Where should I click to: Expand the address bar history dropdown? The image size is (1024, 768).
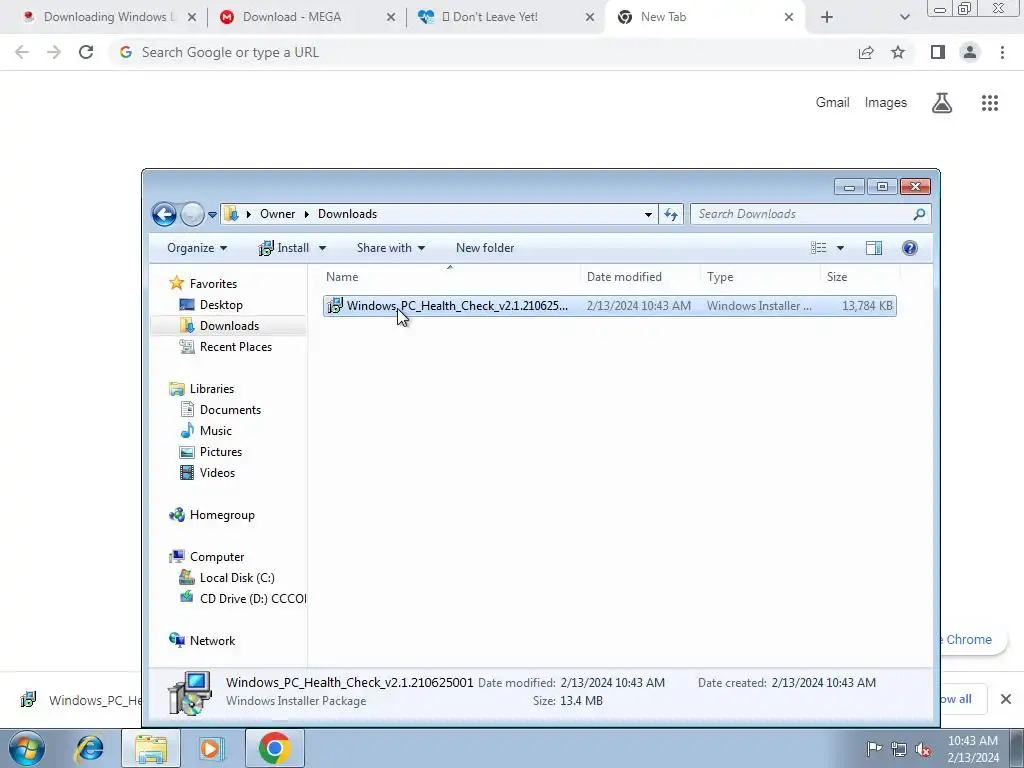(x=648, y=214)
